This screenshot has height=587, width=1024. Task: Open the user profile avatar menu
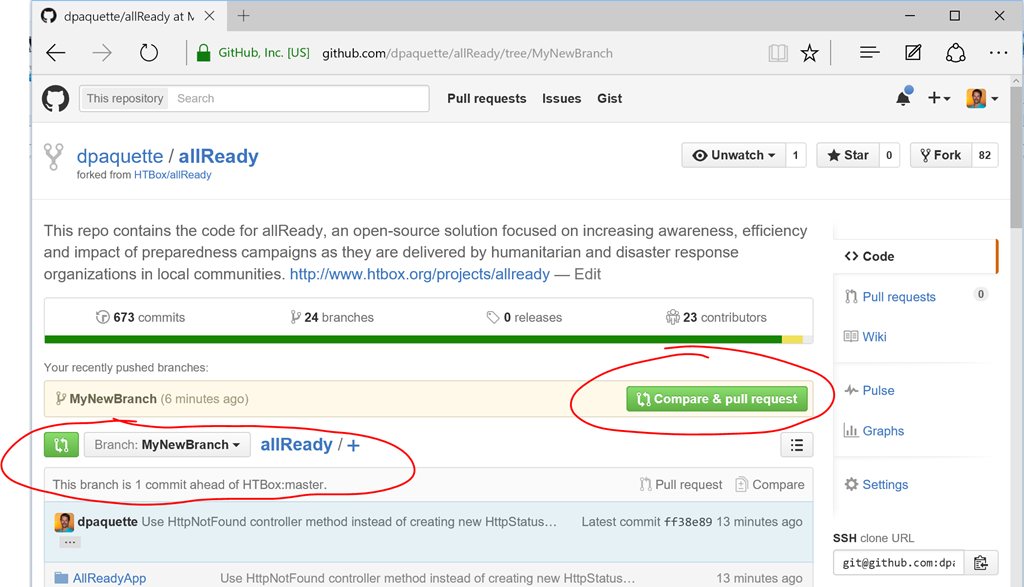(x=982, y=99)
